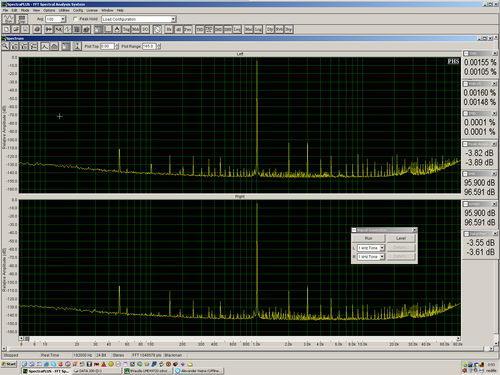Click the Plot Range value field
This screenshot has height=375, width=500.
click(x=149, y=46)
